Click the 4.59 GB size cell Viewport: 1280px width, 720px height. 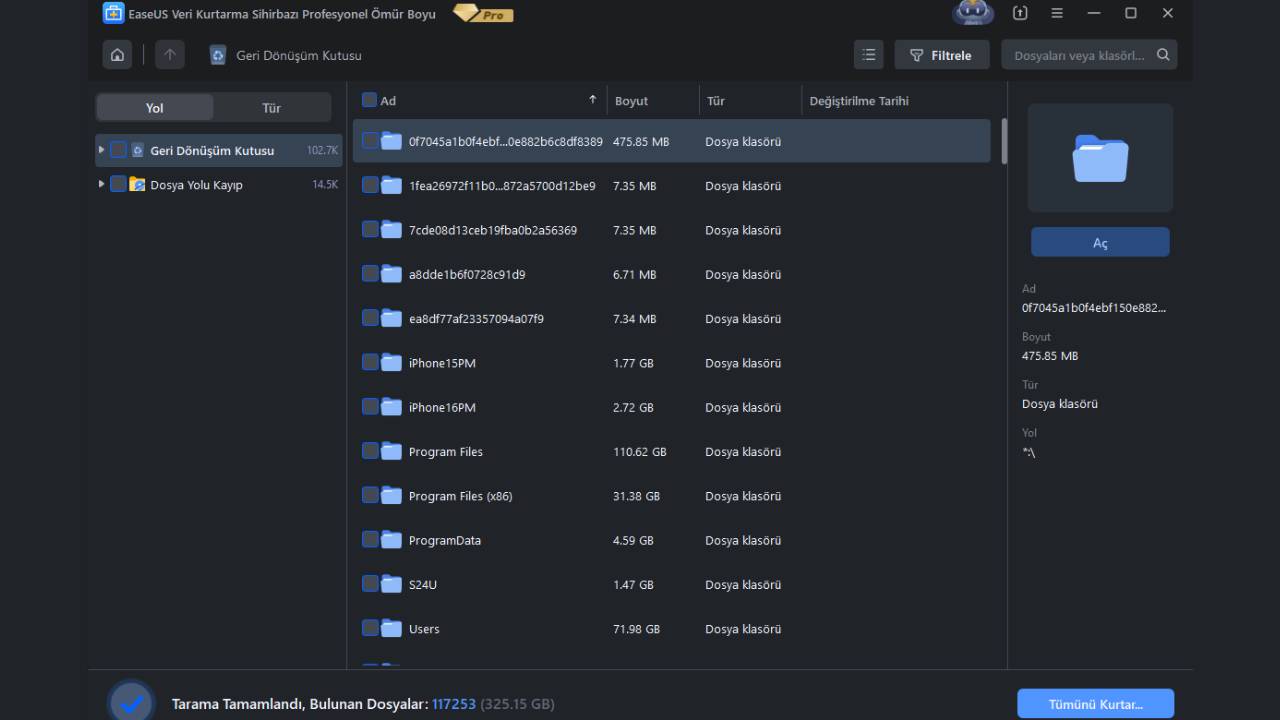tap(633, 540)
